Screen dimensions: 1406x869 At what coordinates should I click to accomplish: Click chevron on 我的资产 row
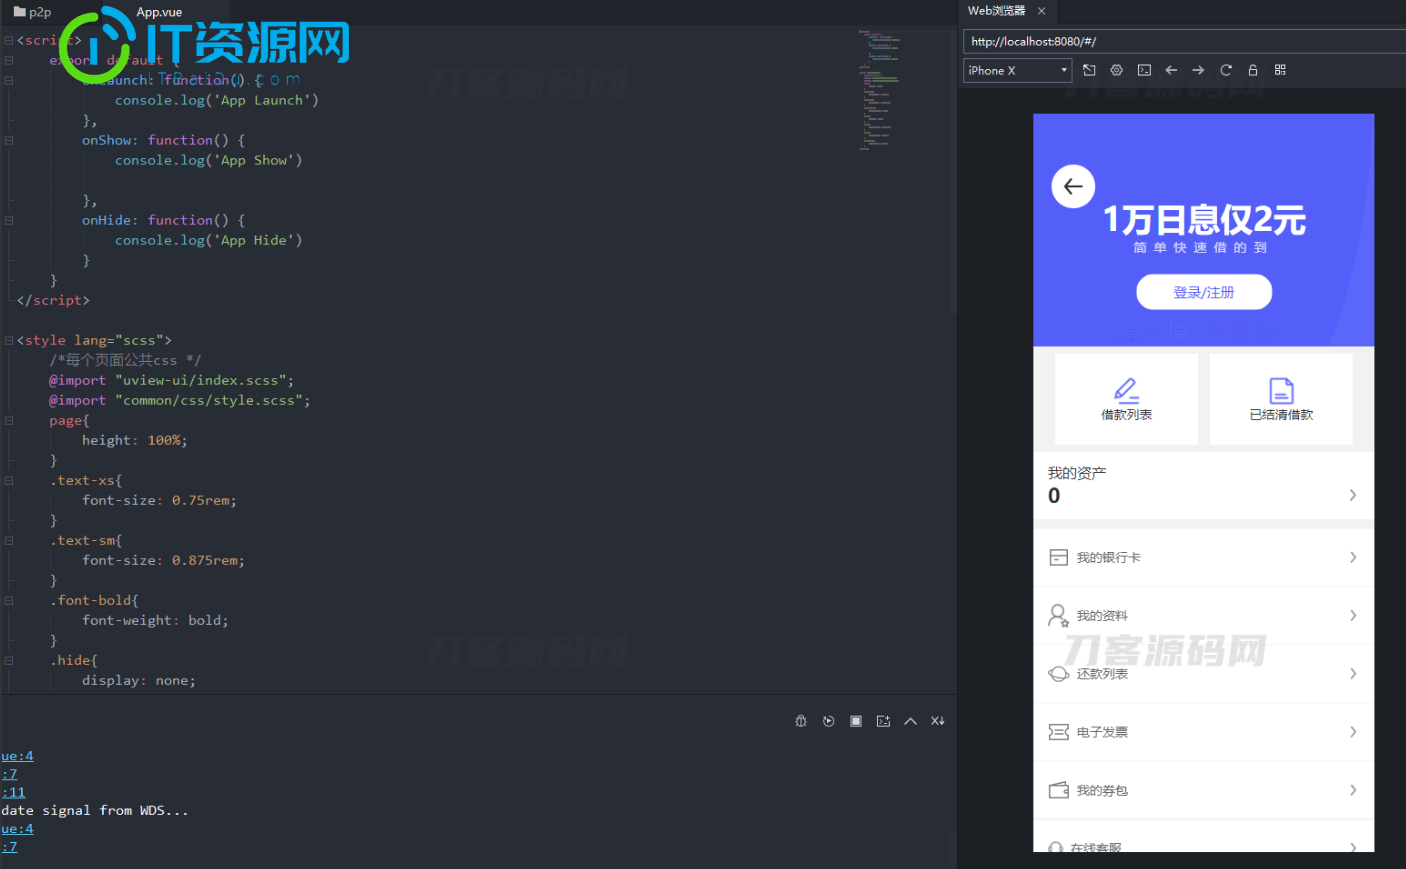(1352, 495)
